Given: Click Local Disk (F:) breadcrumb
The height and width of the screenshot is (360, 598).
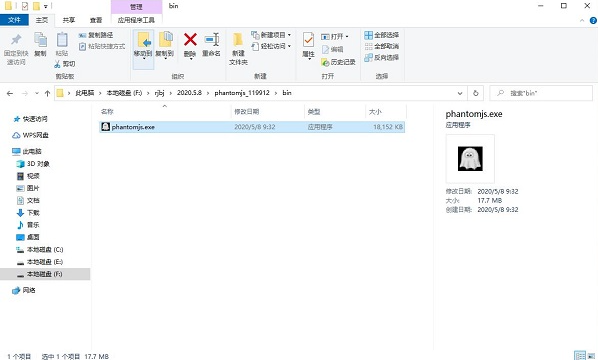Looking at the screenshot, I should [x=124, y=93].
